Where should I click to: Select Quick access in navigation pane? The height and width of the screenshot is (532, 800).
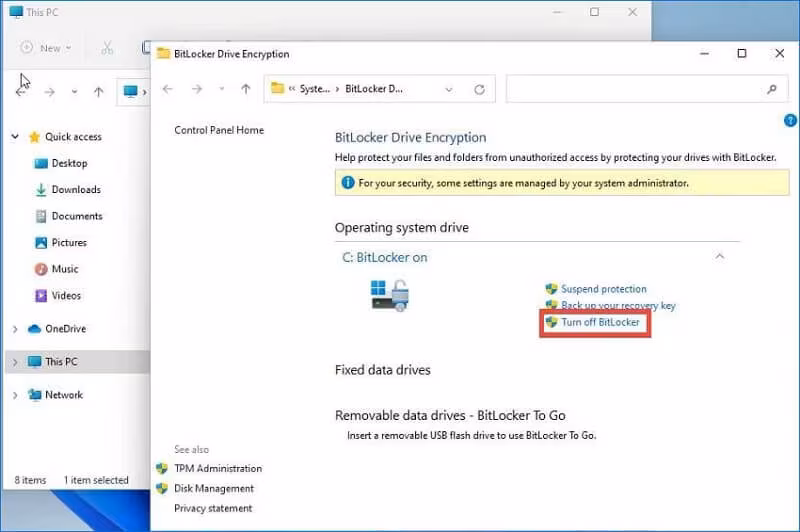73,137
